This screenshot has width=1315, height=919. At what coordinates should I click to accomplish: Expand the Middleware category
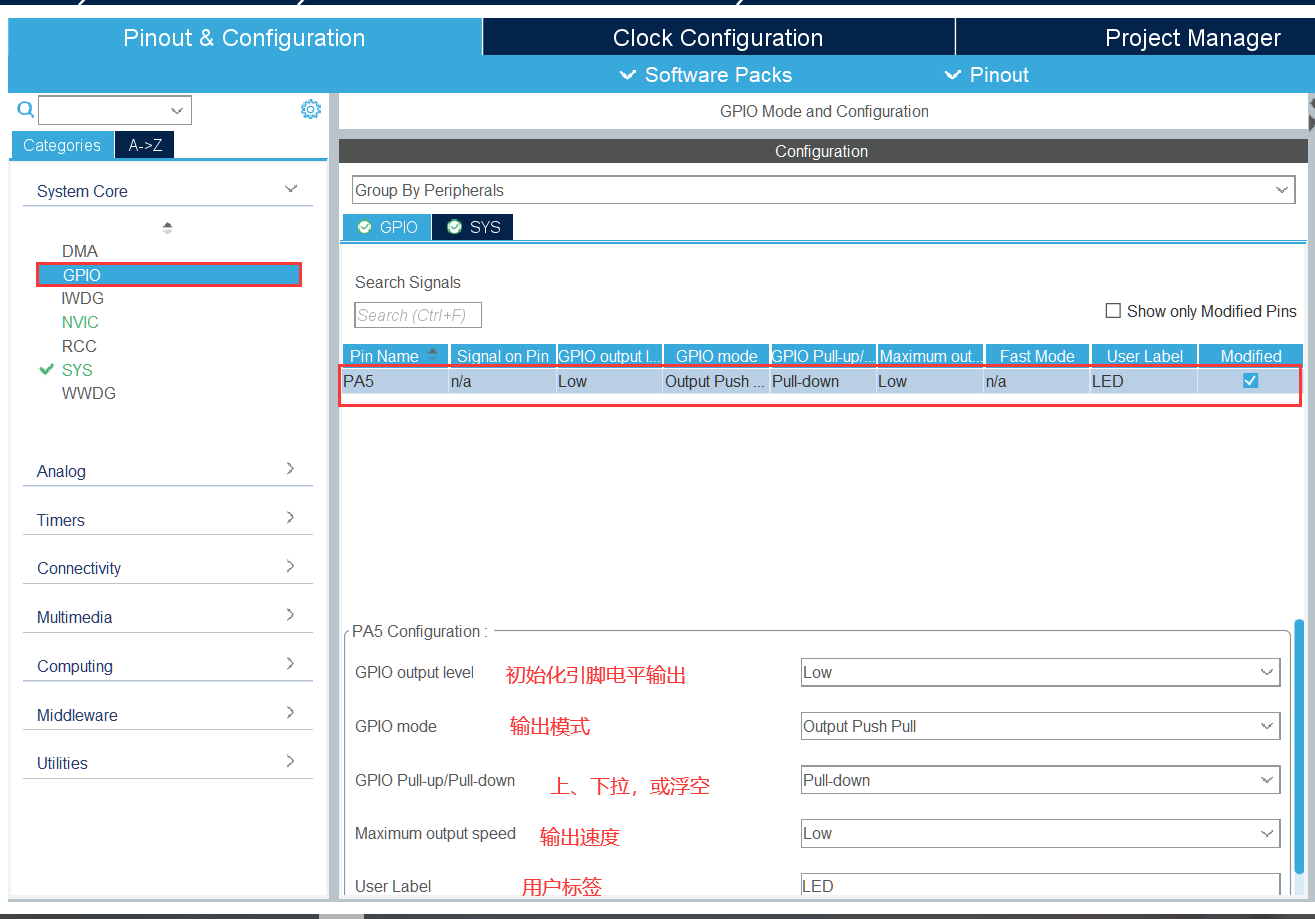click(x=168, y=715)
